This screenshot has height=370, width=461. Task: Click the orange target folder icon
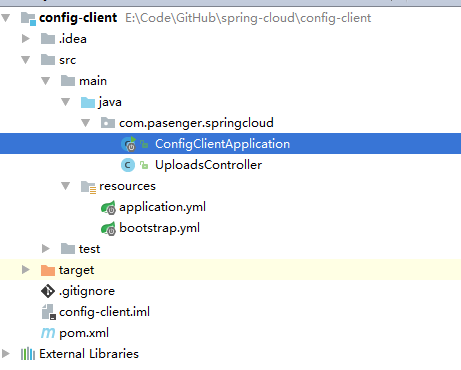(x=48, y=270)
